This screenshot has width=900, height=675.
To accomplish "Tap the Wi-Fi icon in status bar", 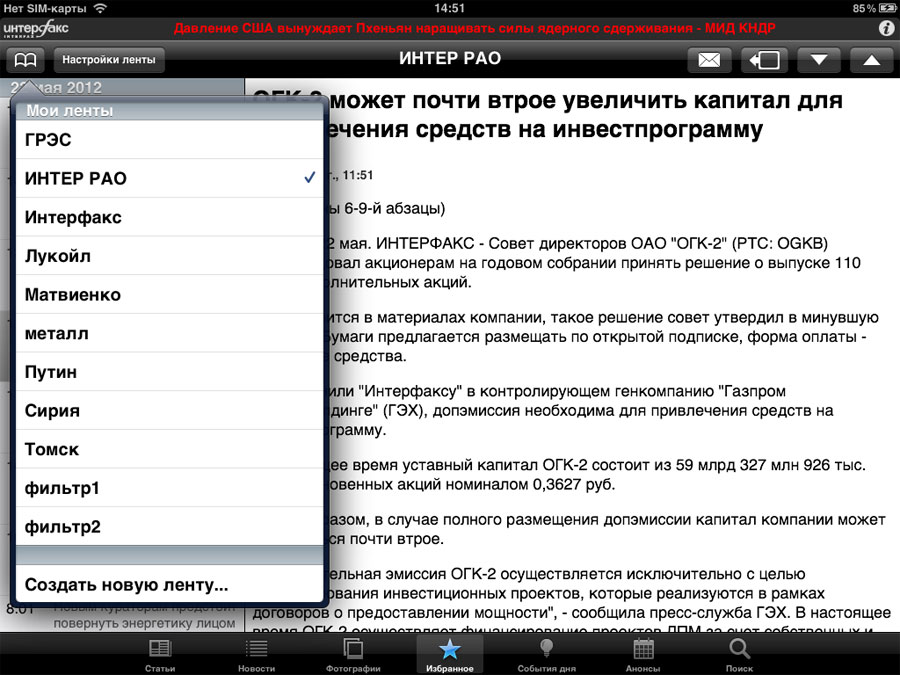I will tap(100, 8).
